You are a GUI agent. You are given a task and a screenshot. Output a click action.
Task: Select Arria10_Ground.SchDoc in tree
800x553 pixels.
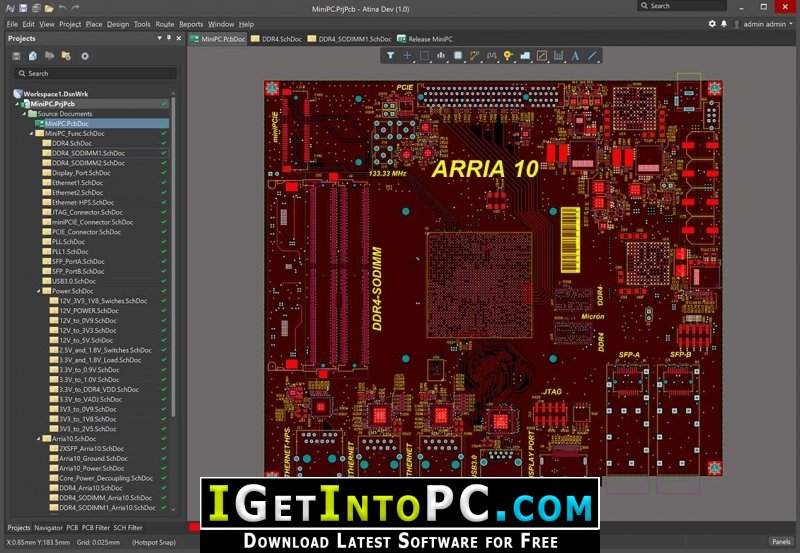pyautogui.click(x=93, y=458)
